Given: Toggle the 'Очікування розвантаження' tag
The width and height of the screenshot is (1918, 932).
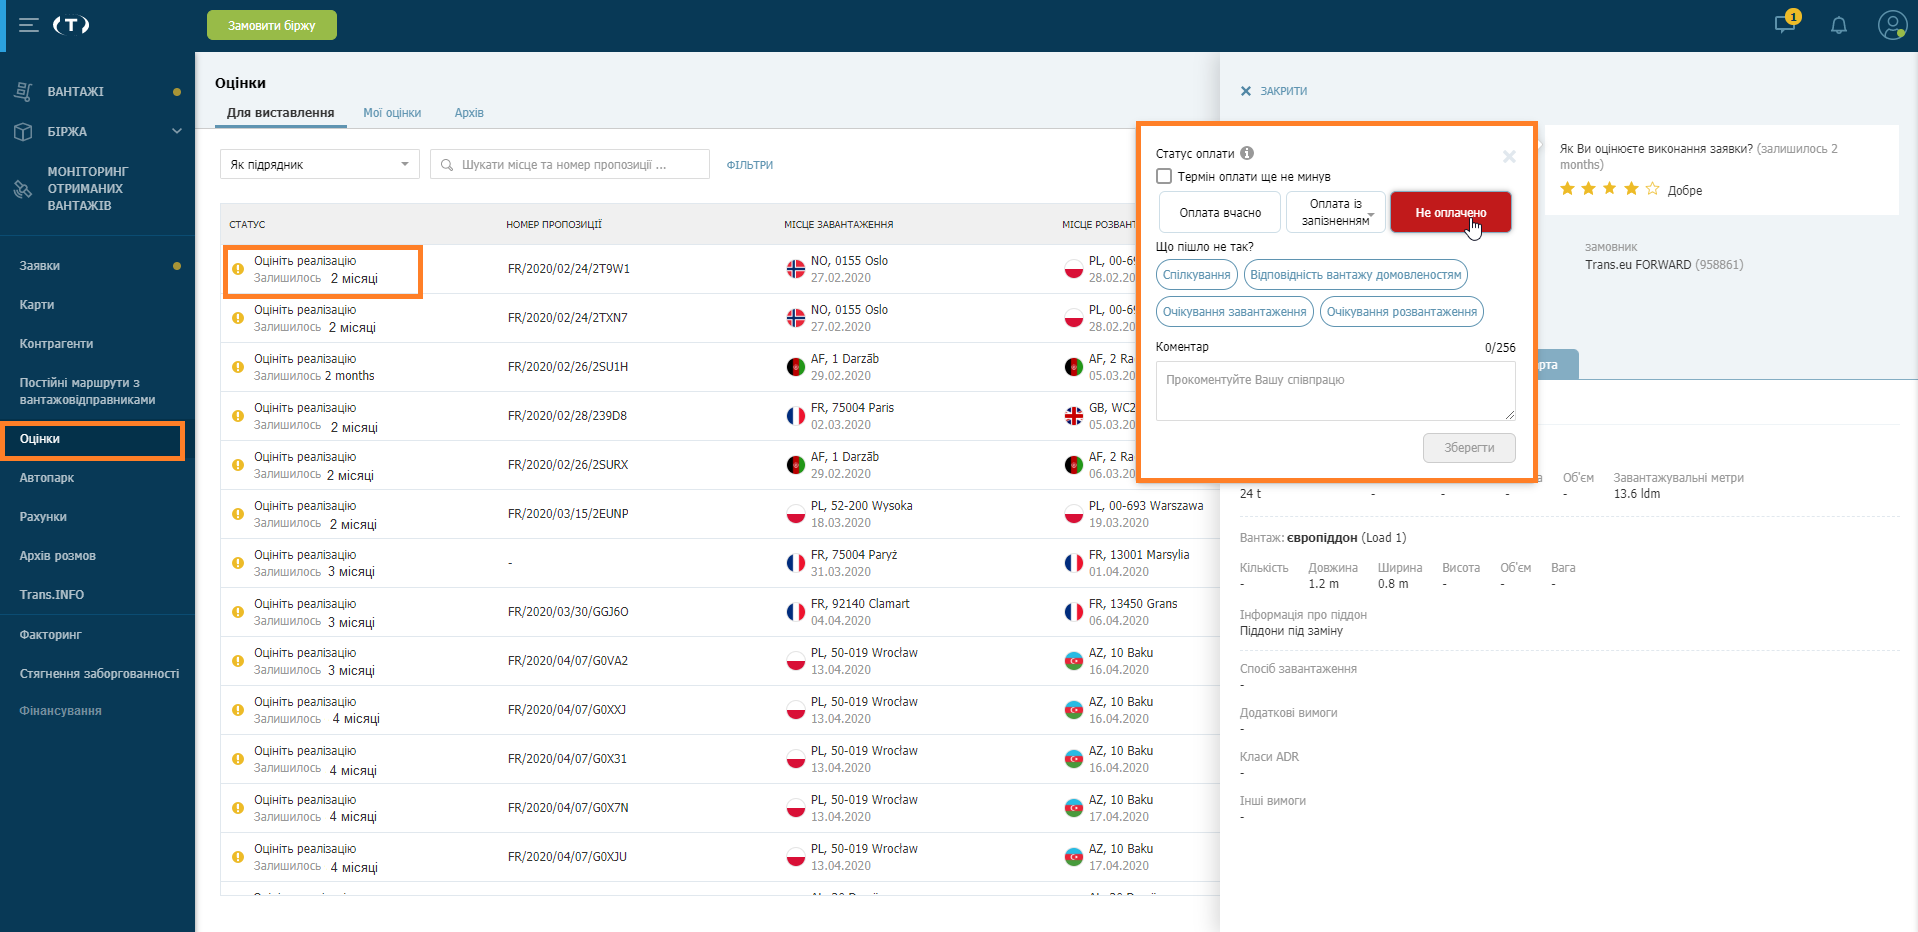Looking at the screenshot, I should tap(1401, 312).
